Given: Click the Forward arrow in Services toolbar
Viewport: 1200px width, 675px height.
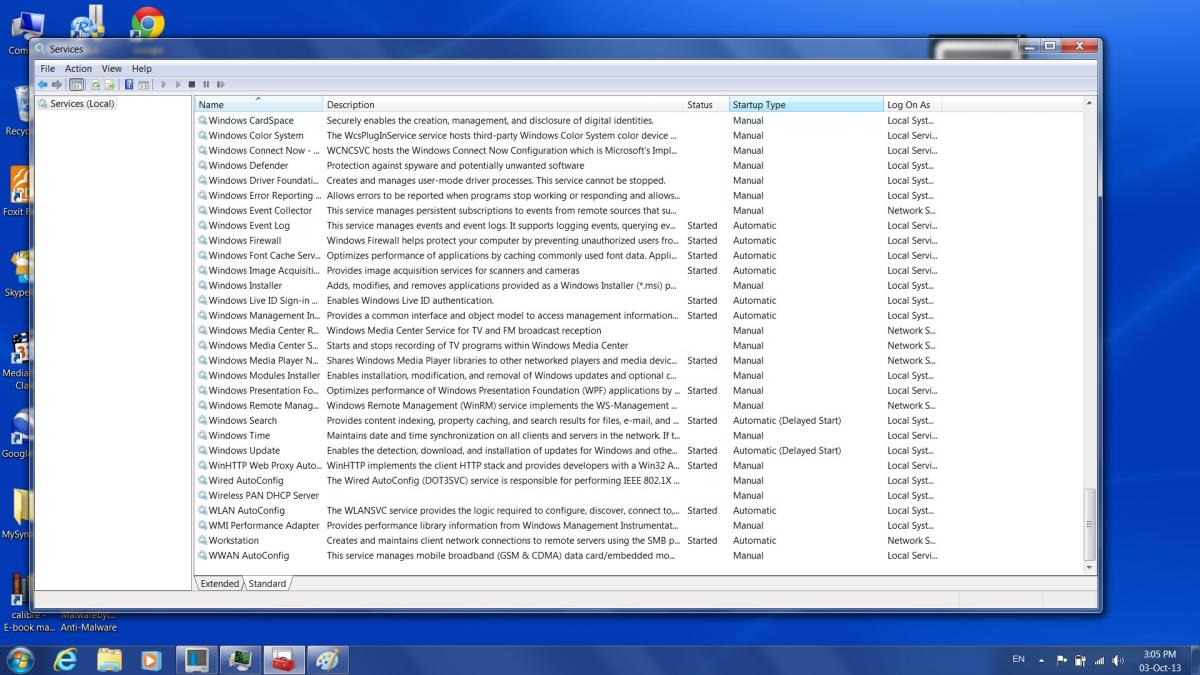Looking at the screenshot, I should click(57, 84).
